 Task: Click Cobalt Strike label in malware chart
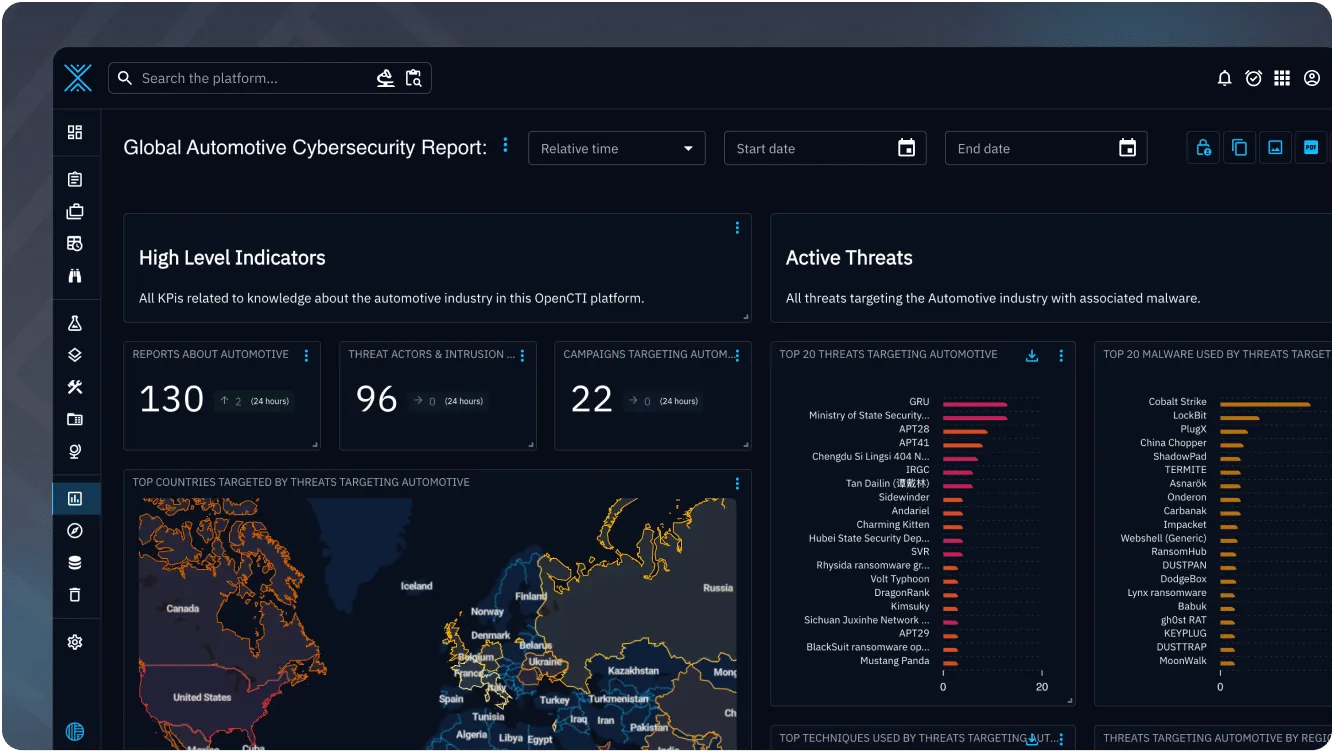pyautogui.click(x=1178, y=402)
